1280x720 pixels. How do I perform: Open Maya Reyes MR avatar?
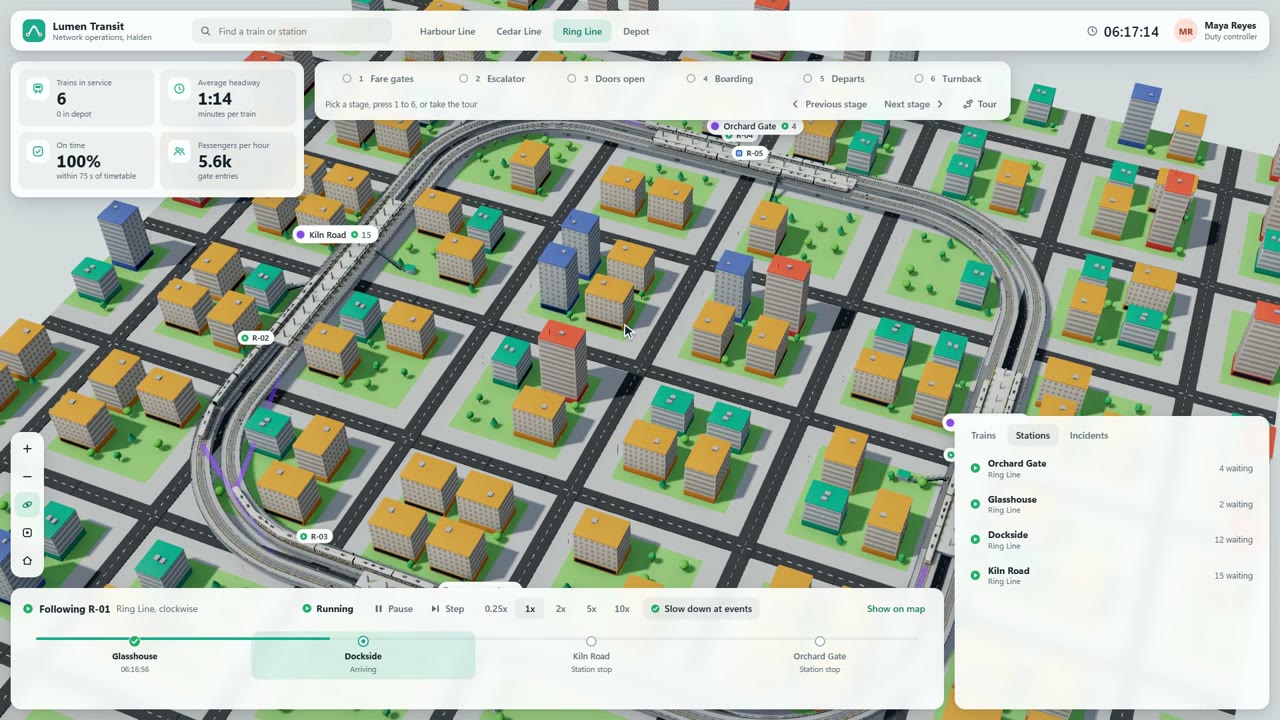coord(1185,31)
